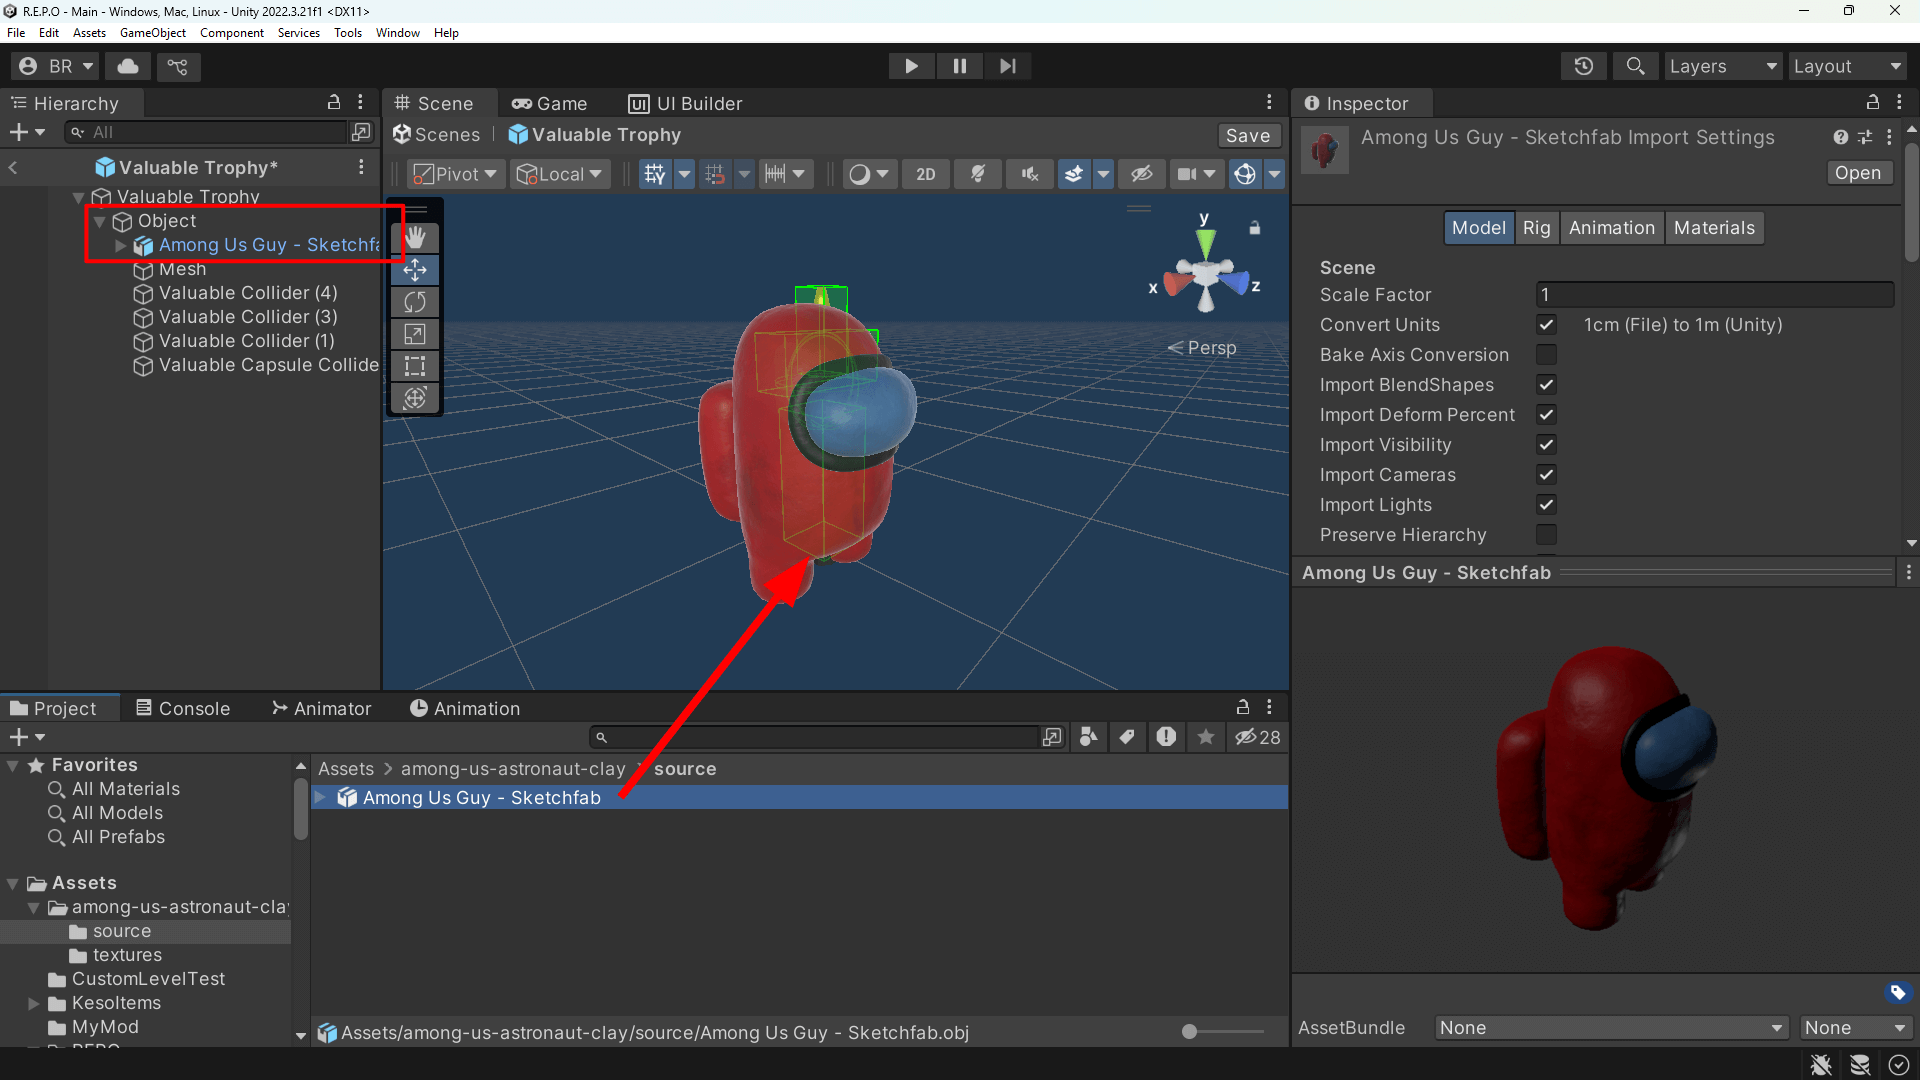Switch to the Materials tab
The height and width of the screenshot is (1080, 1920).
coord(1714,227)
